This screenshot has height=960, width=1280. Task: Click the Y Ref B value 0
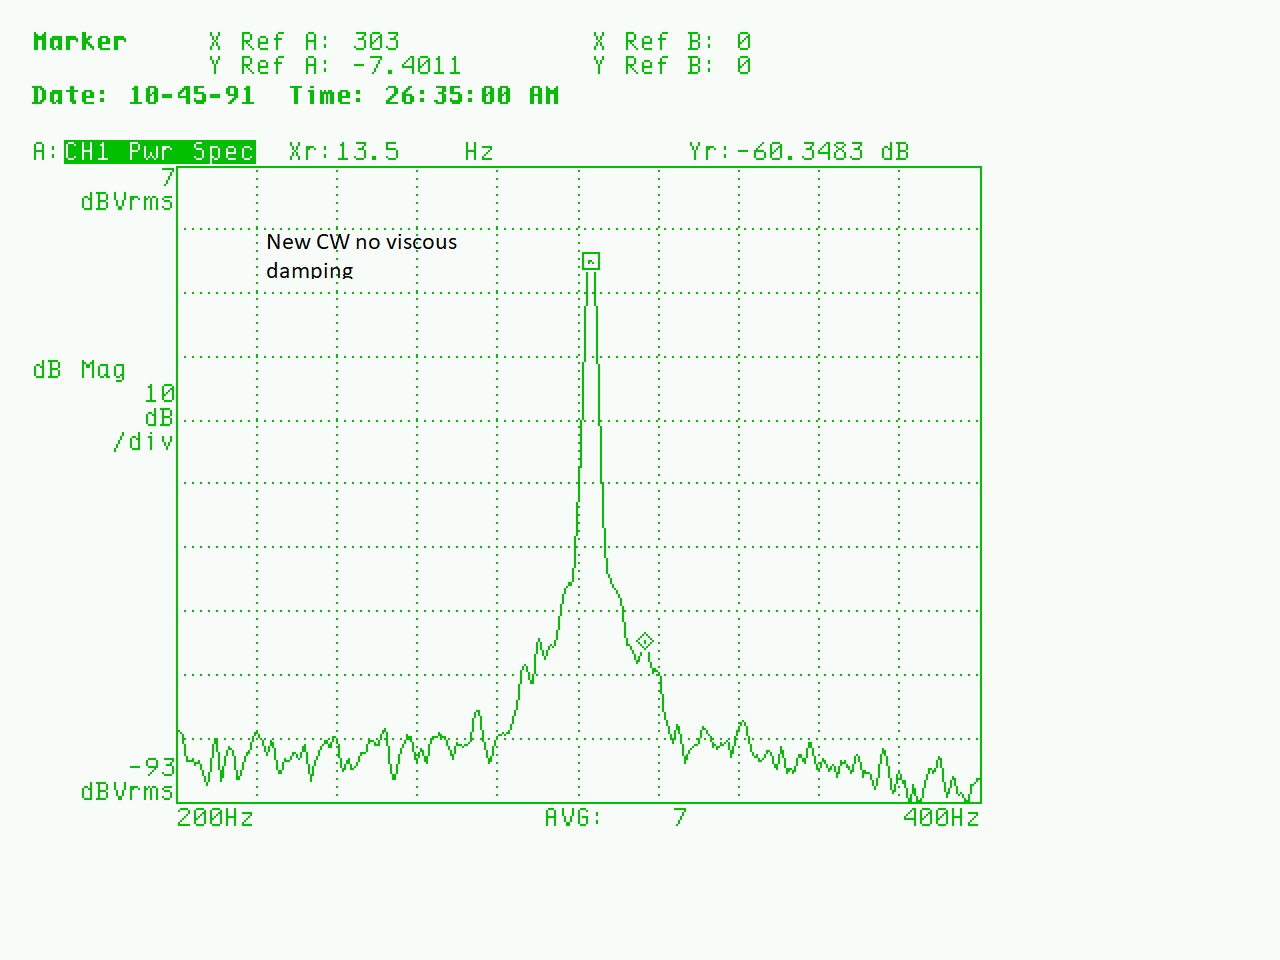point(744,66)
